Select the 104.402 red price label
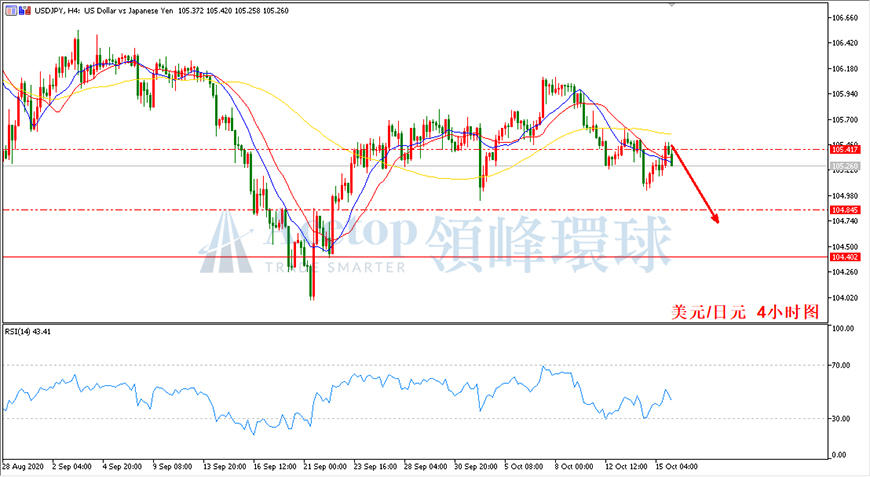This screenshot has width=870, height=477. (845, 257)
